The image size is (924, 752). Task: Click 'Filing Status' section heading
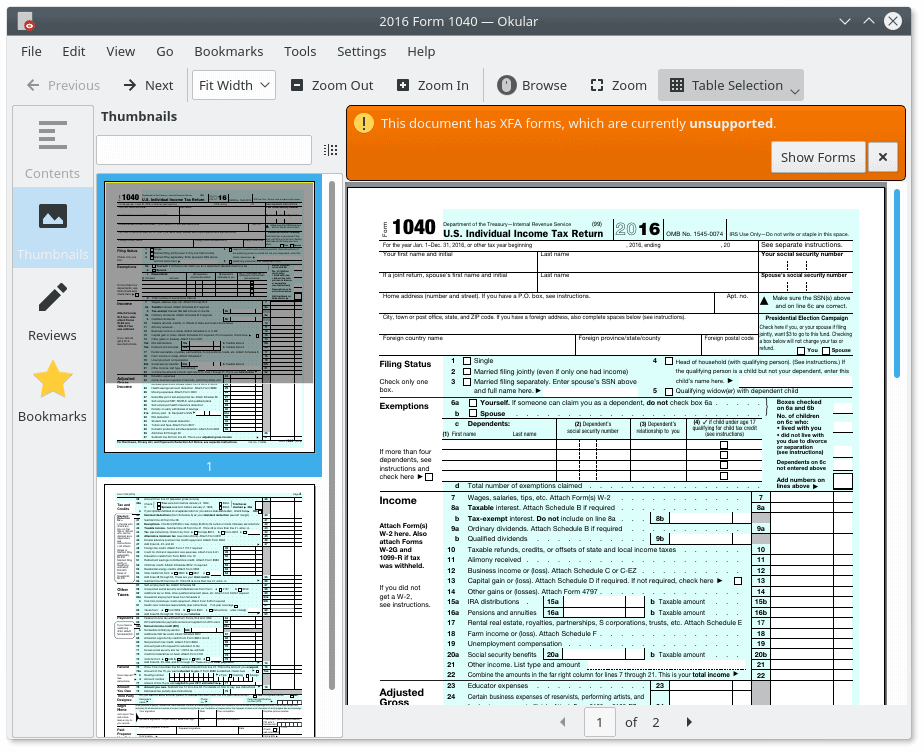pos(405,364)
